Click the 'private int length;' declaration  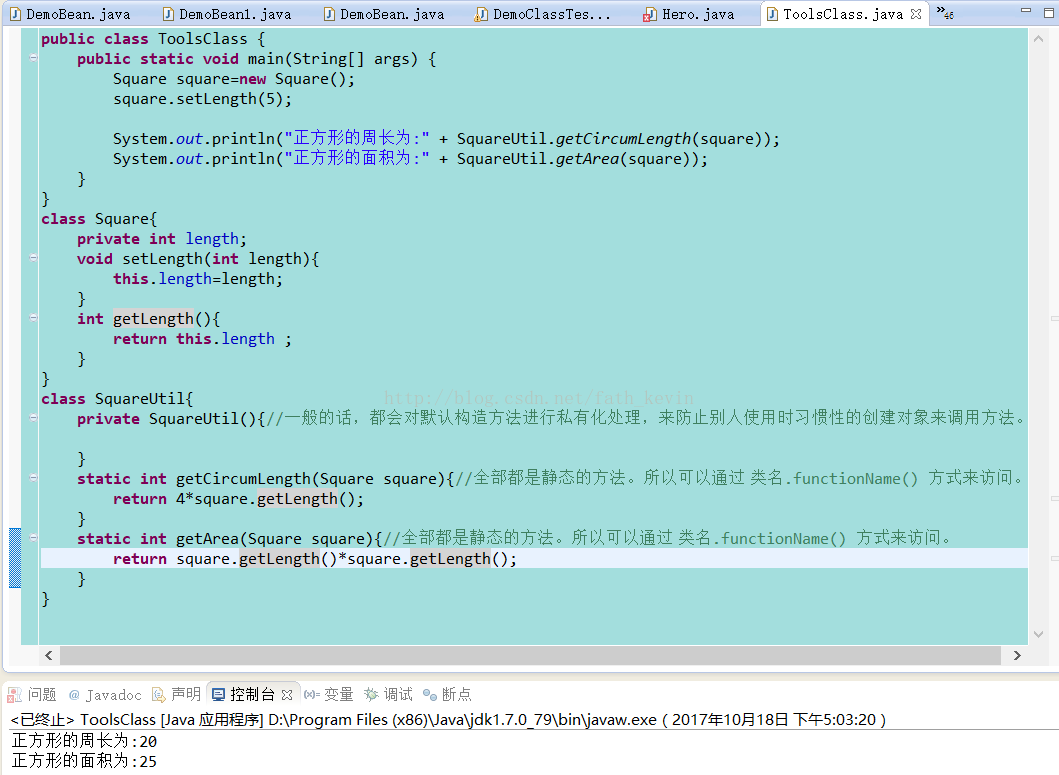coord(162,239)
